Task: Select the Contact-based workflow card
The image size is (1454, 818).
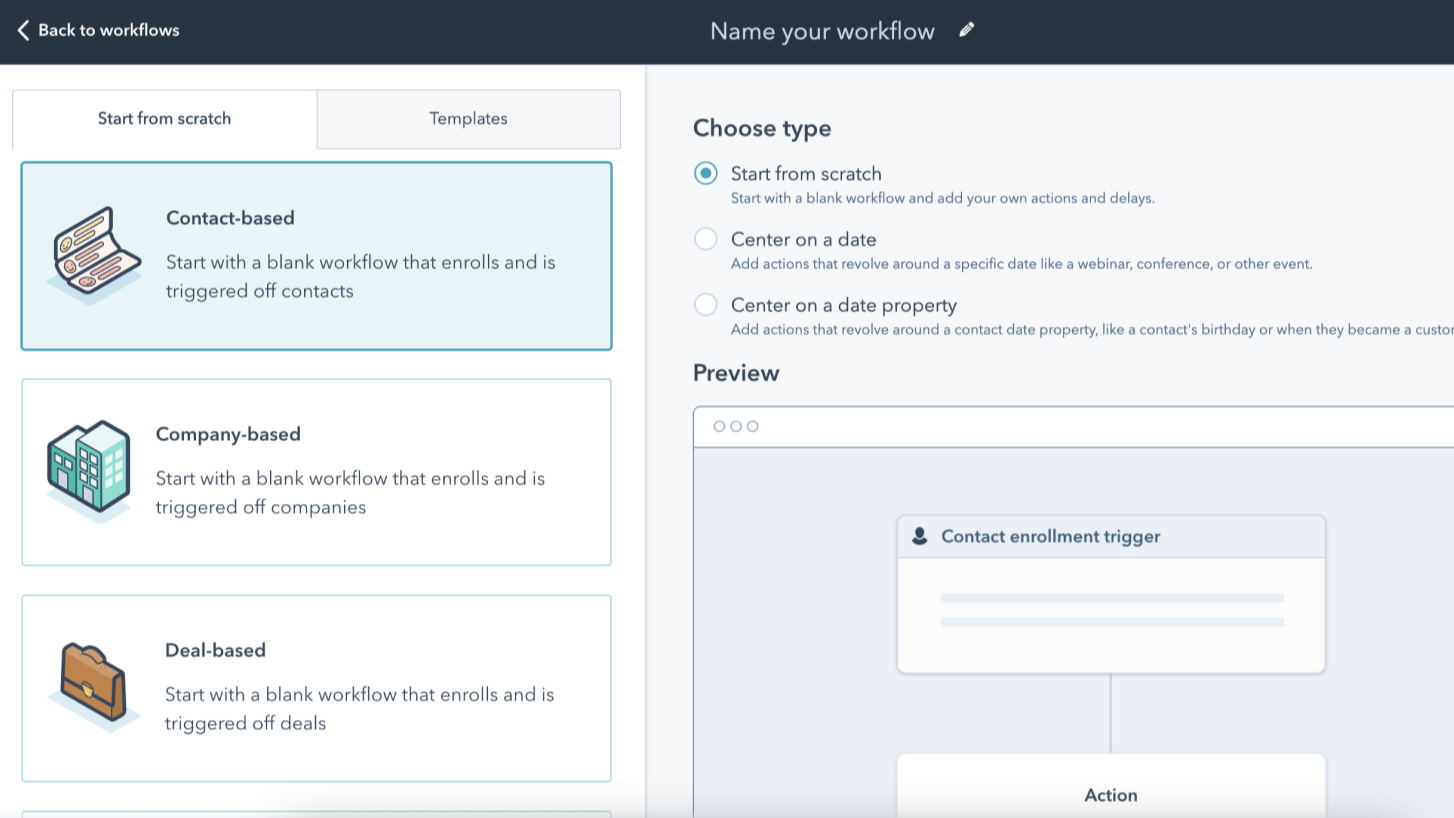Action: 316,256
